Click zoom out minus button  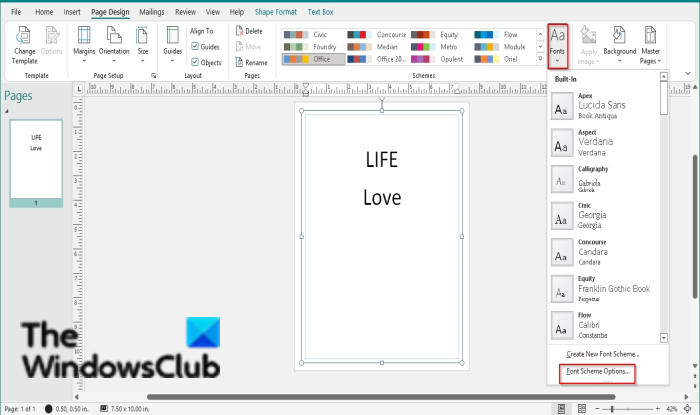click(597, 409)
